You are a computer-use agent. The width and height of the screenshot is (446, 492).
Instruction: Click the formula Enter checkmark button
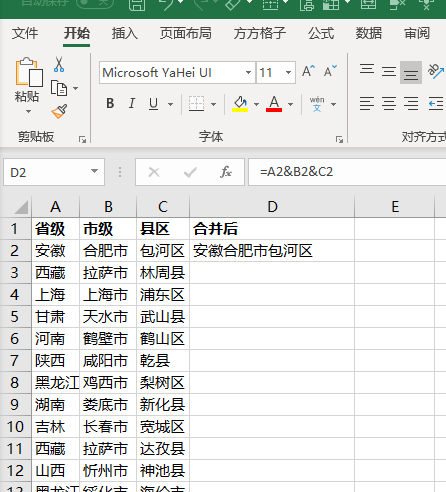tap(190, 172)
